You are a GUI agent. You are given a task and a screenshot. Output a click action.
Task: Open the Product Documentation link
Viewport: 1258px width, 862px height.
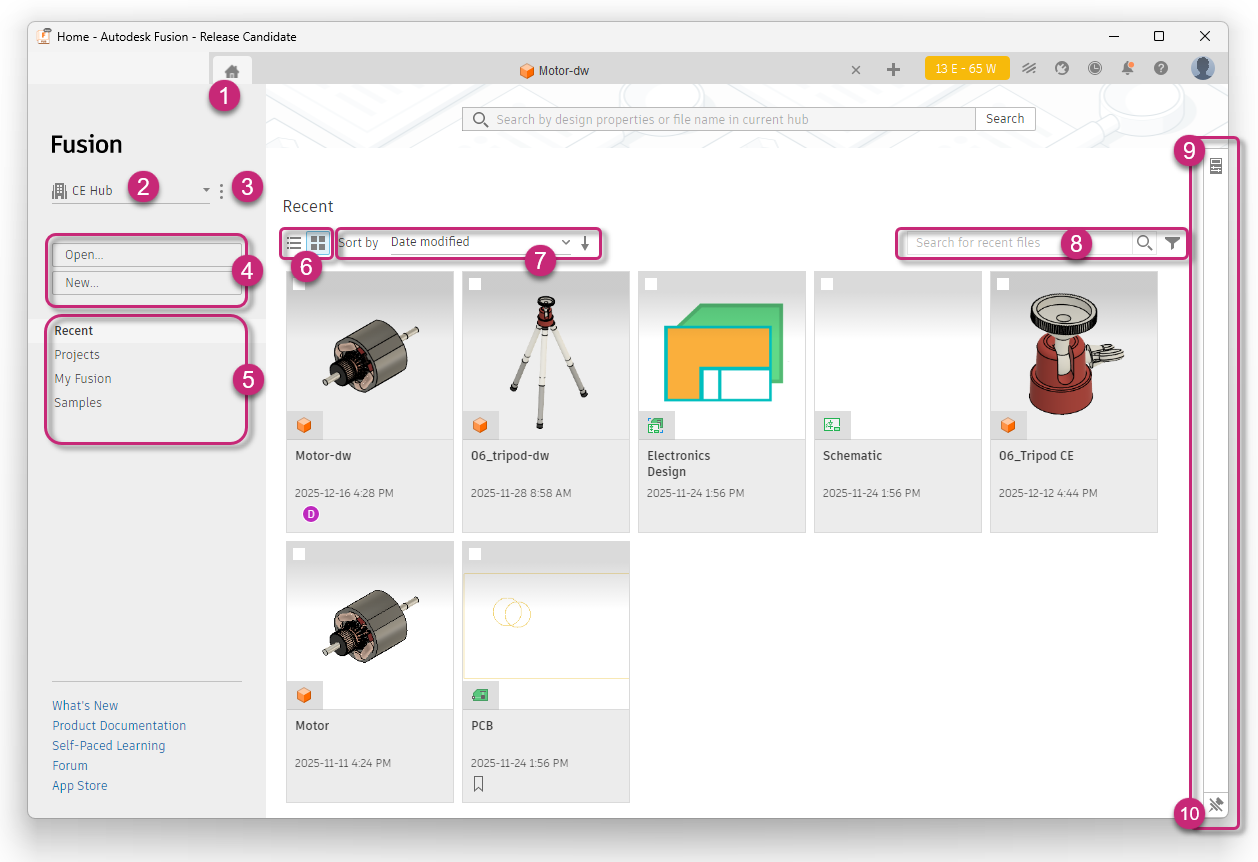(x=119, y=726)
